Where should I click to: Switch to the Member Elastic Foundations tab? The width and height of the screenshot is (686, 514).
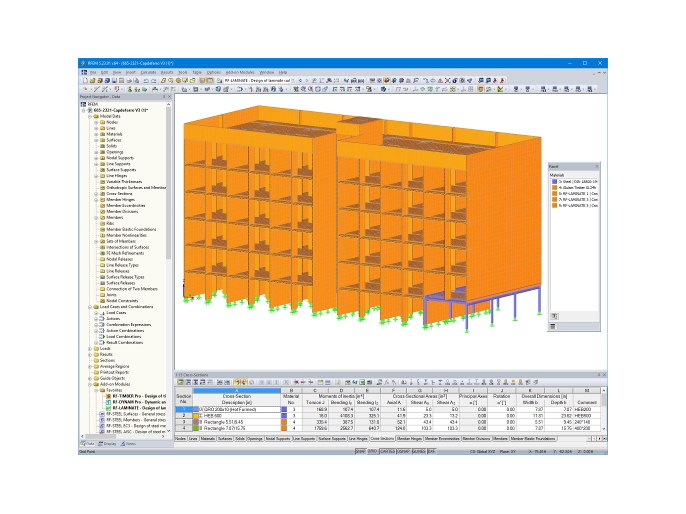point(533,438)
